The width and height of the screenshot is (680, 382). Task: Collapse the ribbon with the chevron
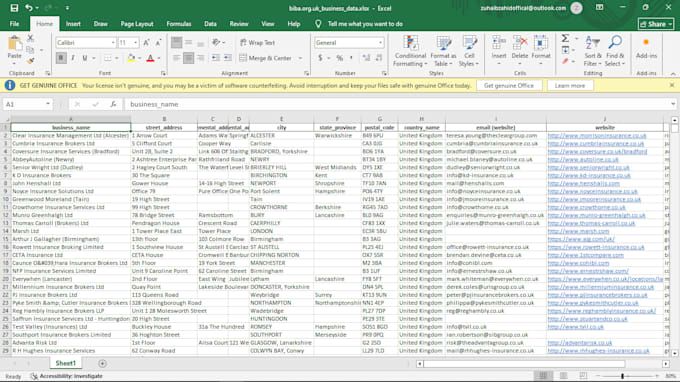tap(673, 74)
